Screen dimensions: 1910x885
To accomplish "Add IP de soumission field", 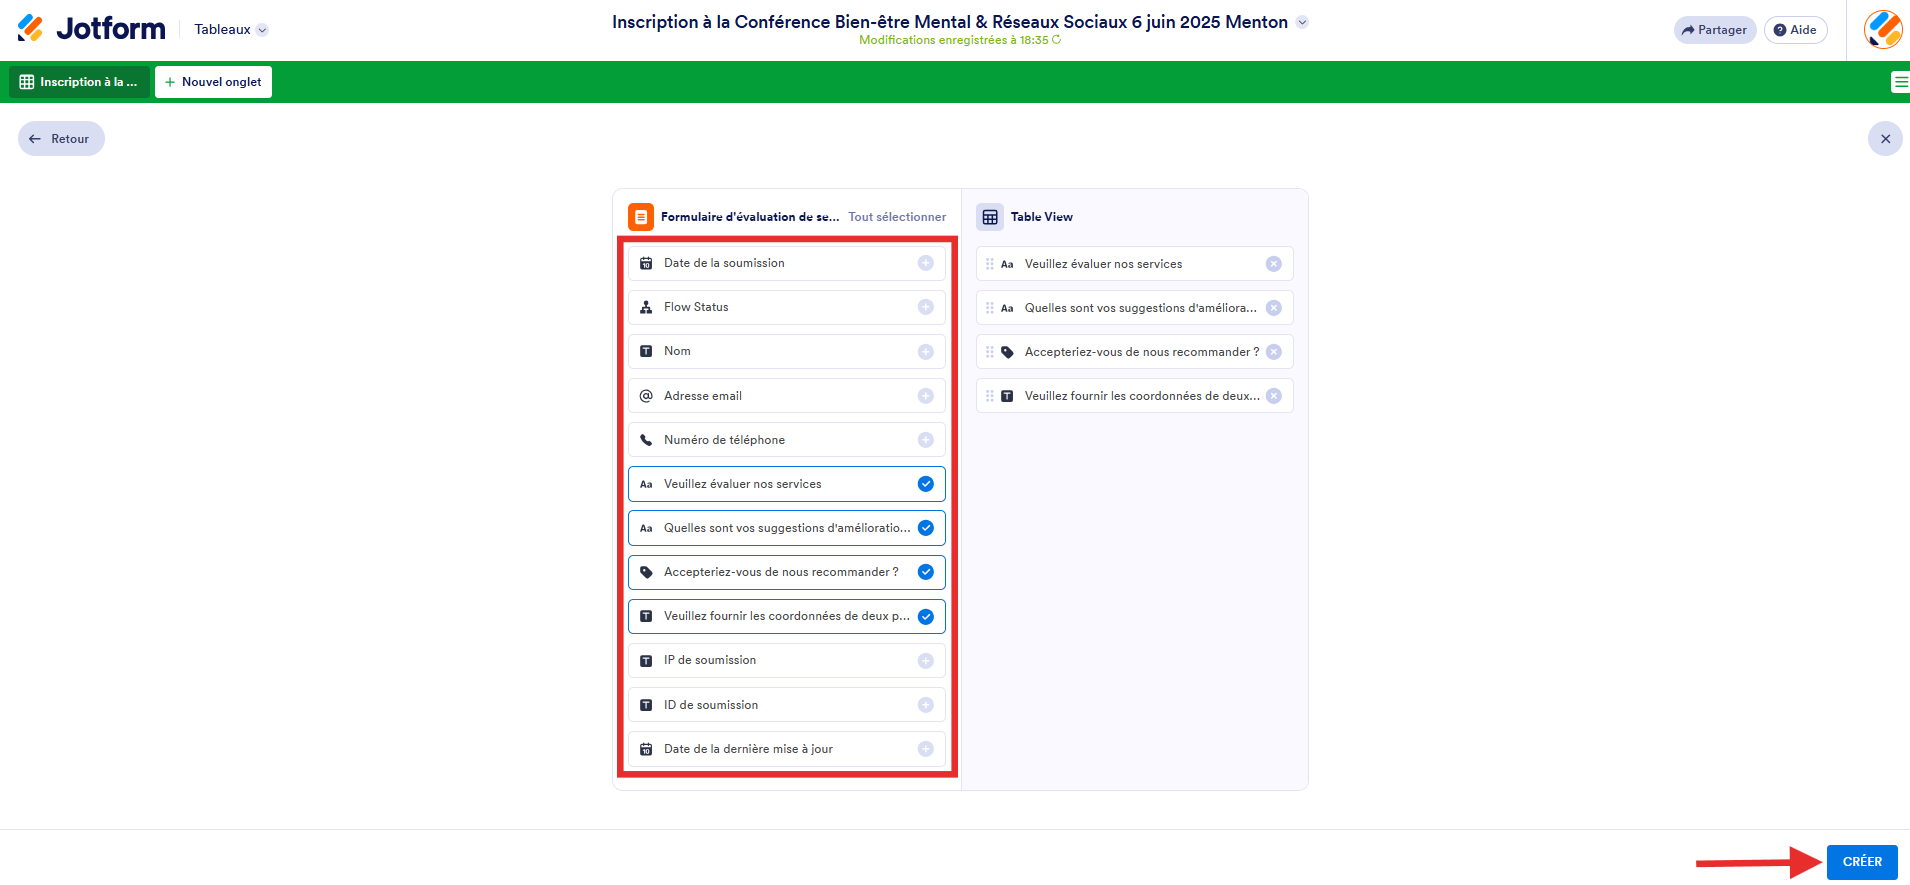I will click(x=925, y=660).
